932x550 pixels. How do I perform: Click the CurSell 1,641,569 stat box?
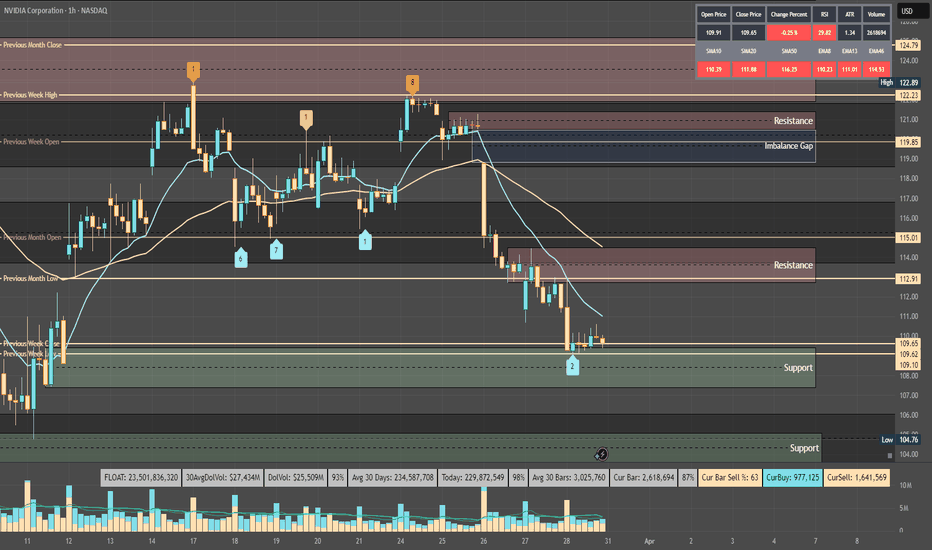tap(857, 477)
